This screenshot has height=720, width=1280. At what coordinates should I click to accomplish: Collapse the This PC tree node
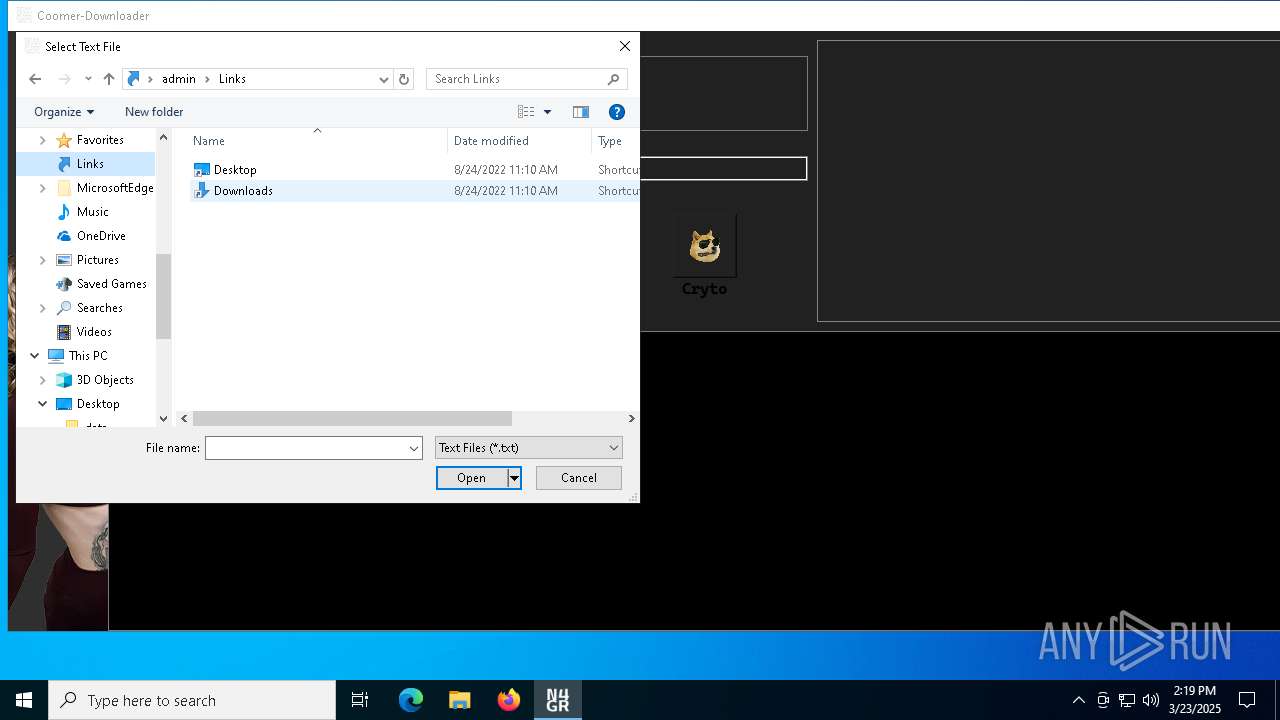pyautogui.click(x=34, y=356)
